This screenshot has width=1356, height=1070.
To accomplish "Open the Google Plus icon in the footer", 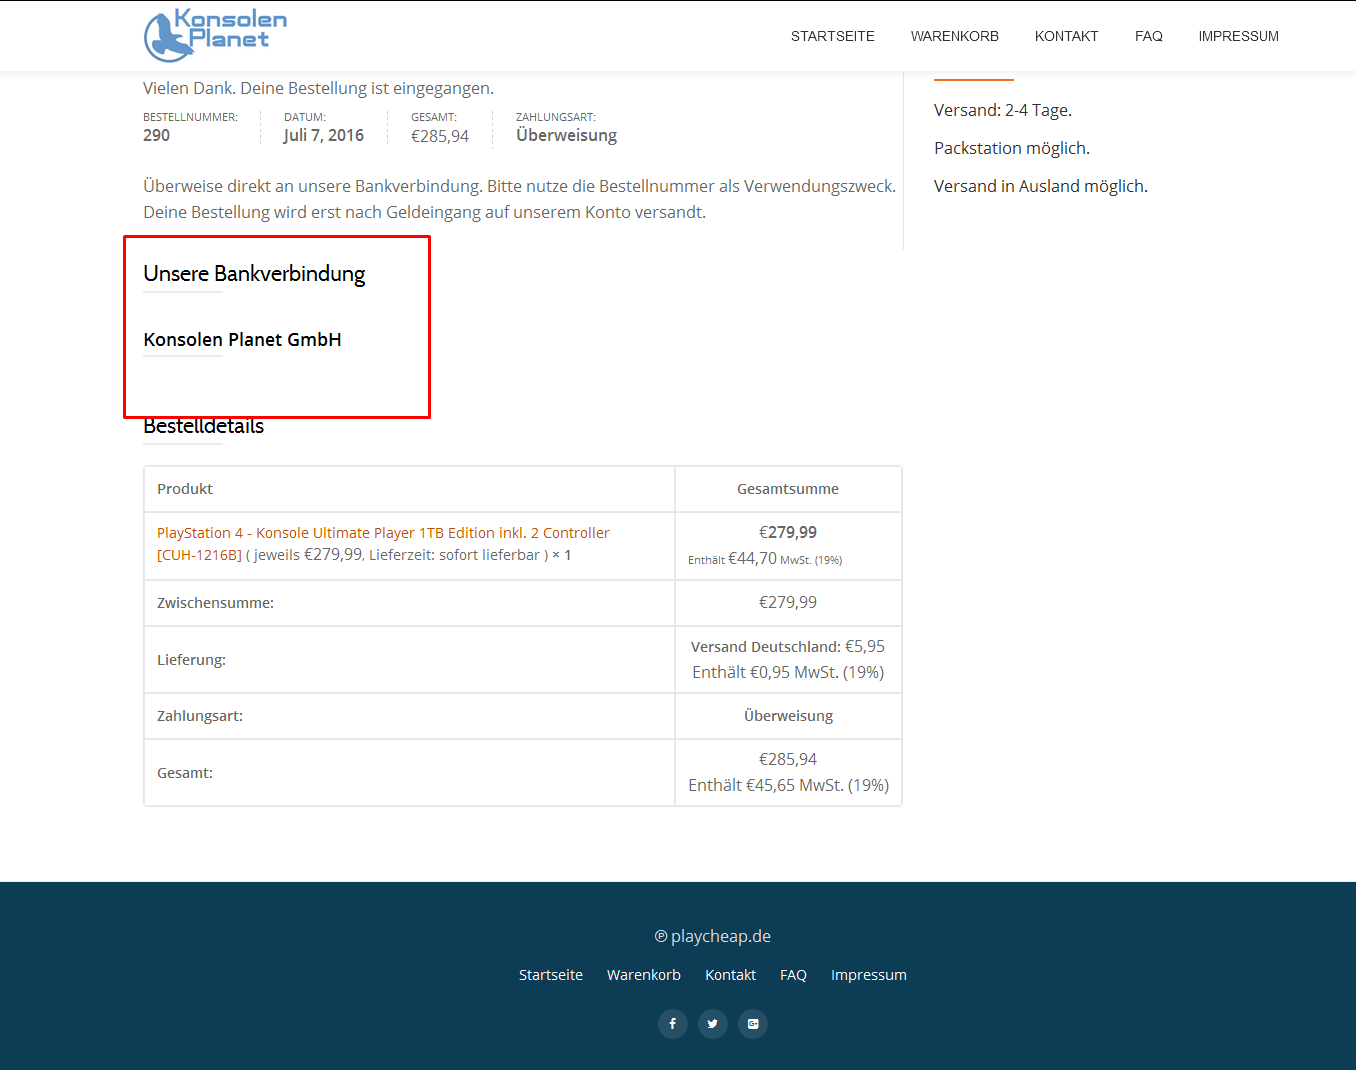I will [753, 1024].
